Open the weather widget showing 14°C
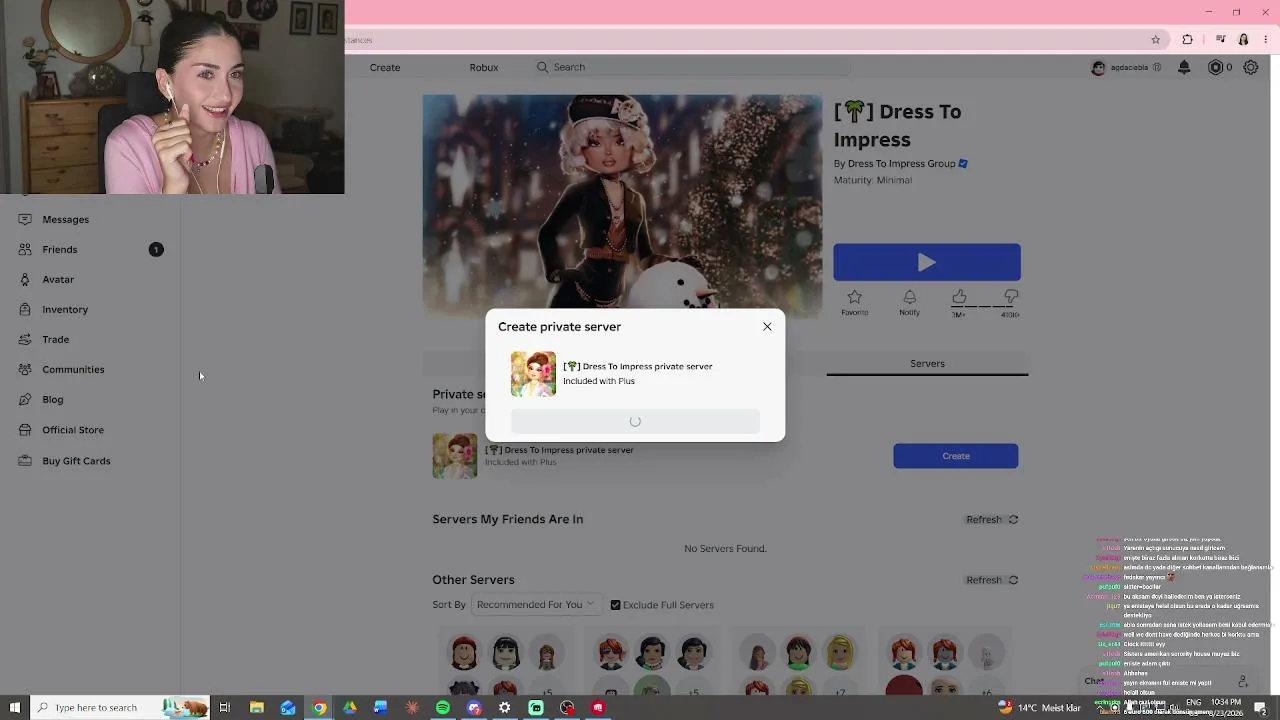The image size is (1280, 720). (1040, 708)
